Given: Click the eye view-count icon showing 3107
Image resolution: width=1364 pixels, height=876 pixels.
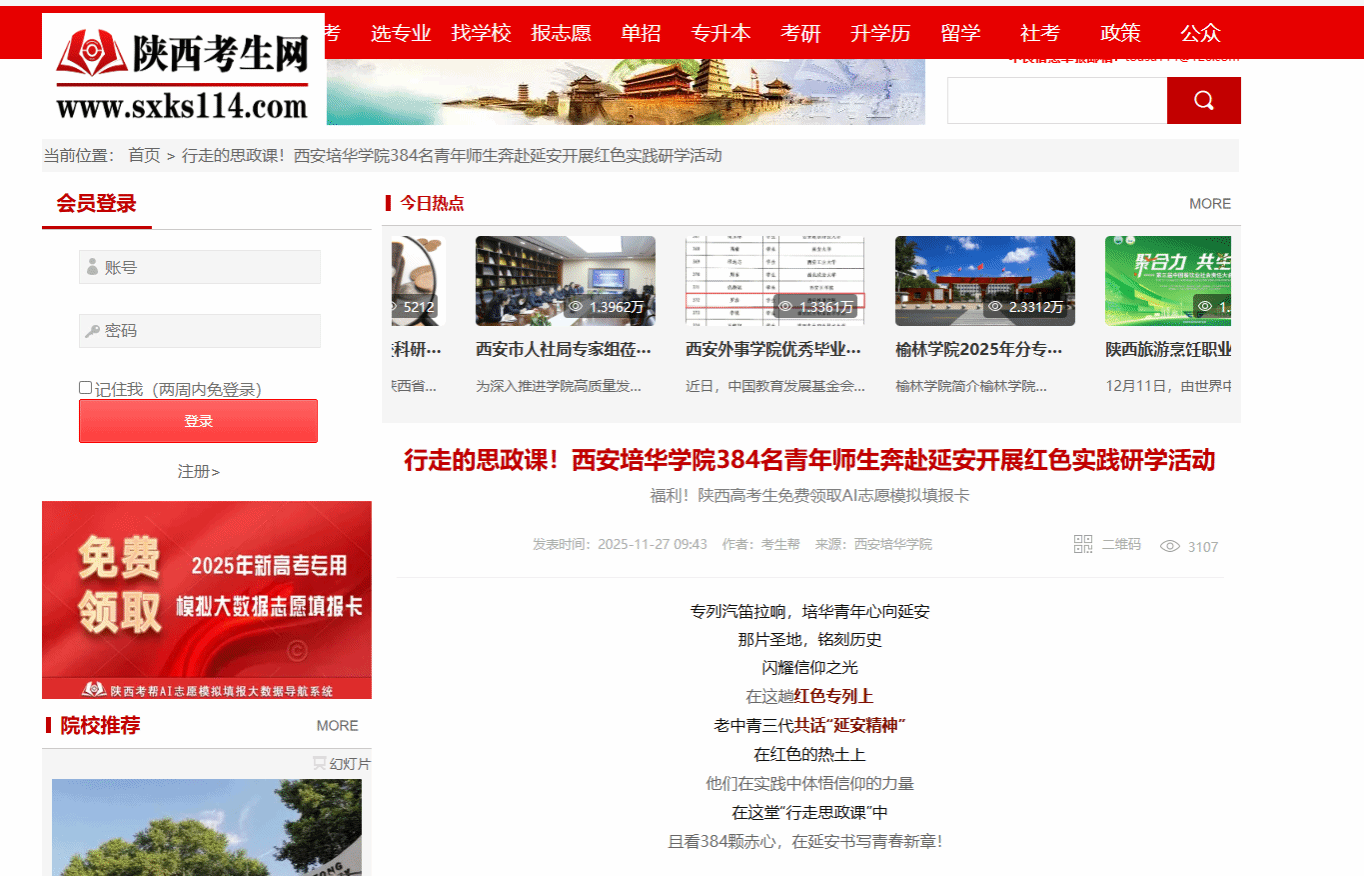Looking at the screenshot, I should (1169, 546).
